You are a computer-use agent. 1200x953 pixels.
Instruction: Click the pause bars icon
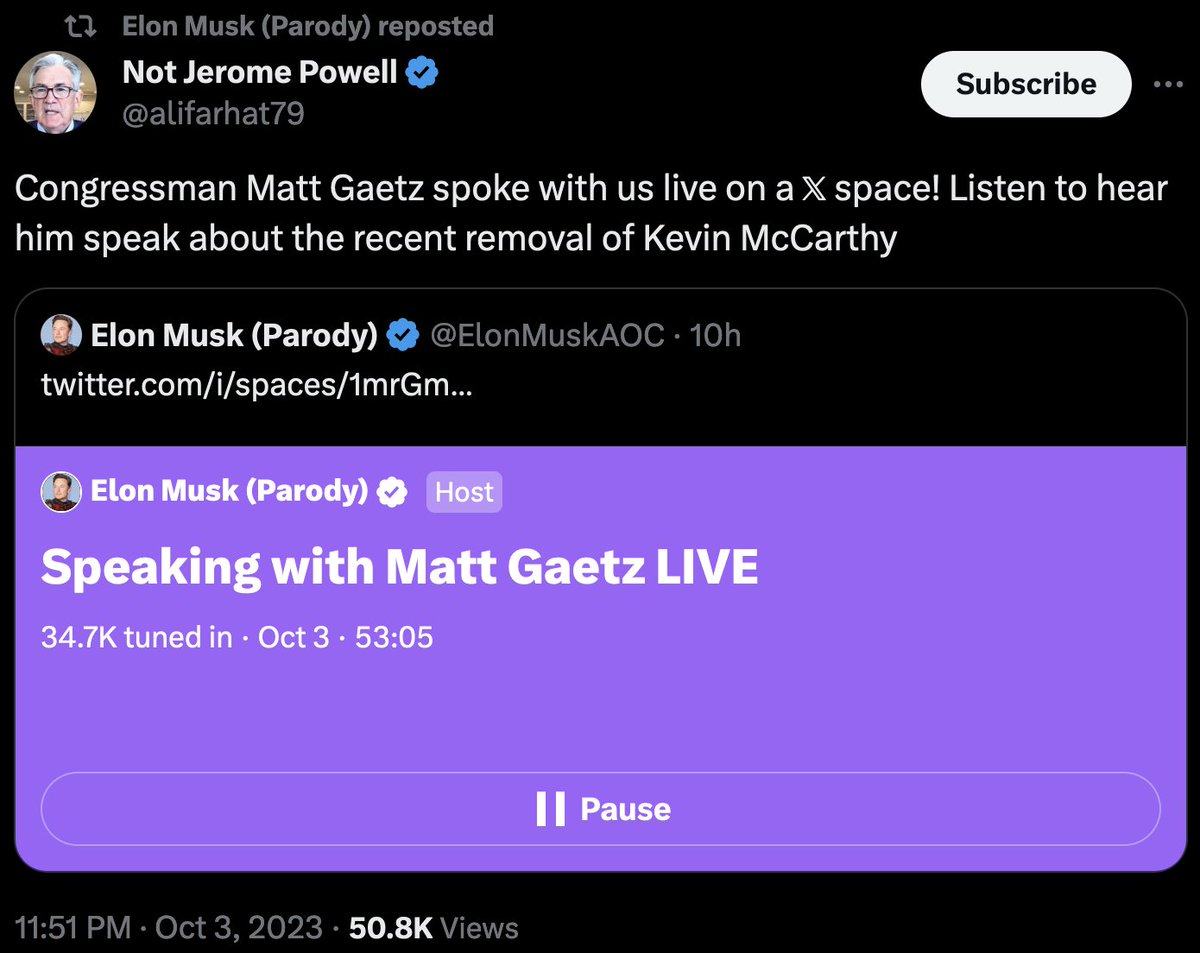pos(550,809)
